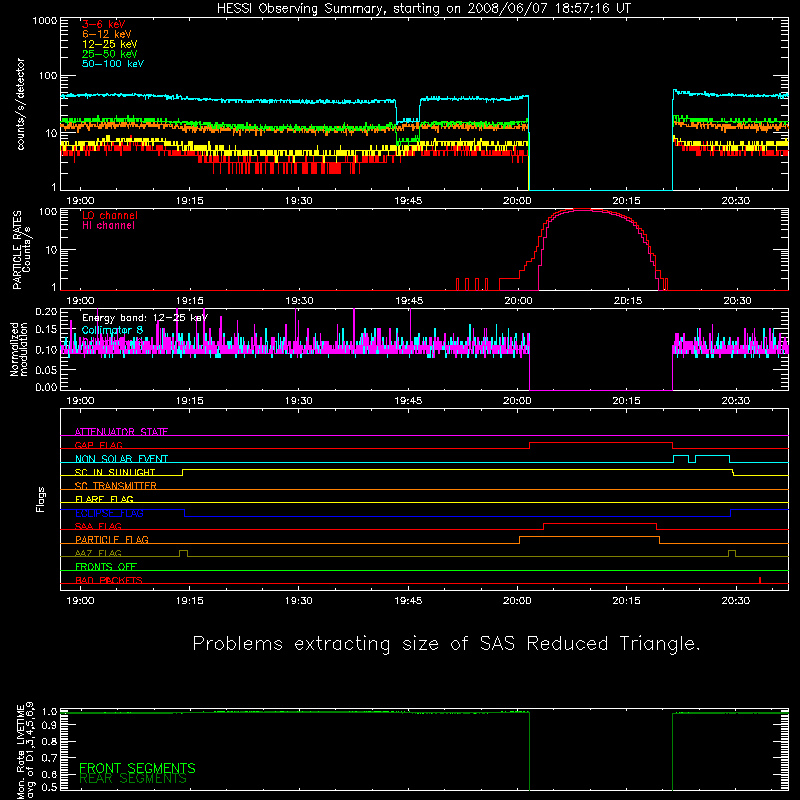Select the 6-12 keV legend label
The width and height of the screenshot is (800, 800).
(x=107, y=34)
